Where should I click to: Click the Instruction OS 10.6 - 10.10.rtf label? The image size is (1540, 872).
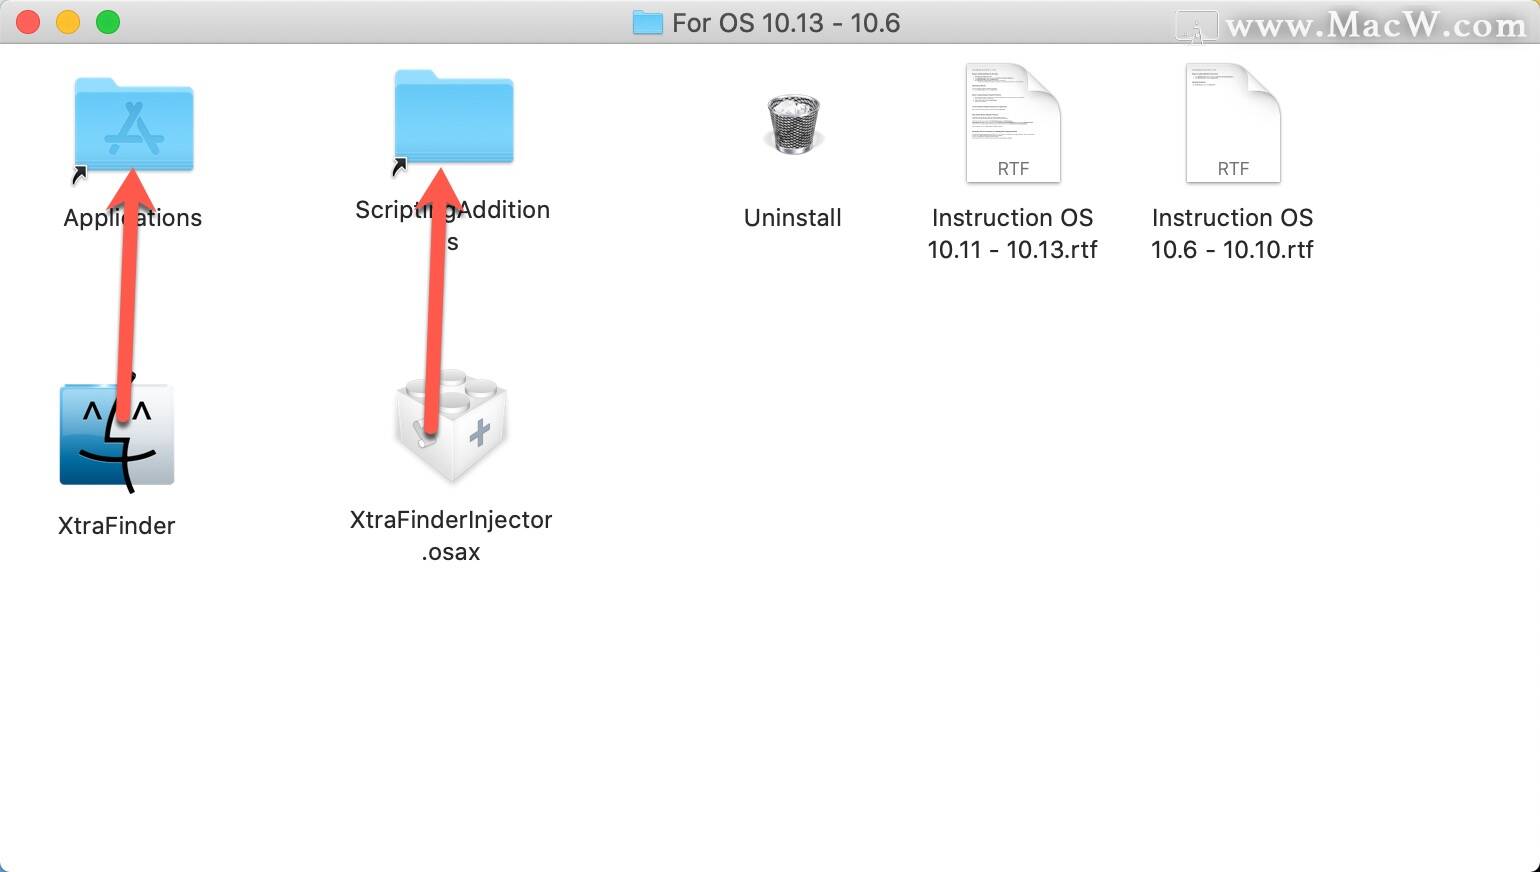pyautogui.click(x=1233, y=233)
